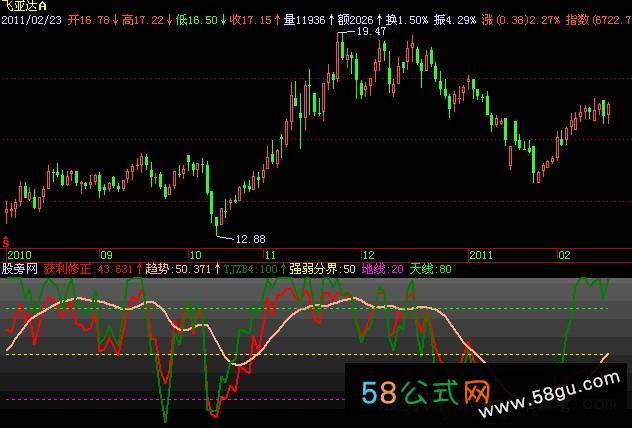Image resolution: width=632 pixels, height=428 pixels.
Task: Click the 地线:20 label
Action: pos(383,269)
